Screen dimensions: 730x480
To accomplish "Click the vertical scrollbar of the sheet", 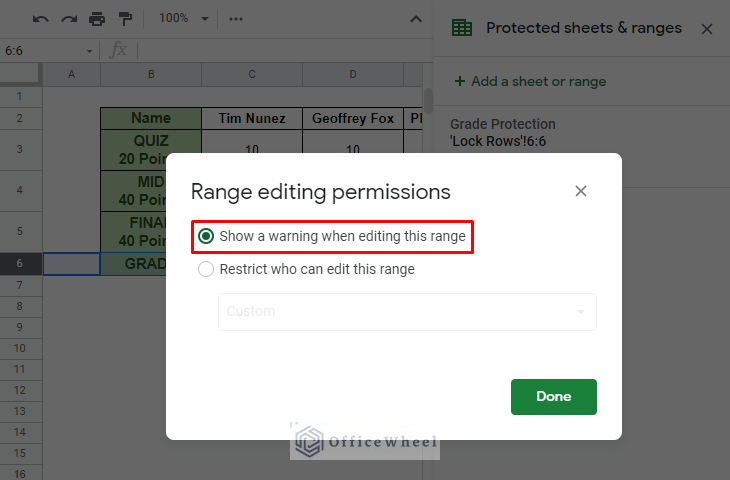I will click(x=428, y=100).
